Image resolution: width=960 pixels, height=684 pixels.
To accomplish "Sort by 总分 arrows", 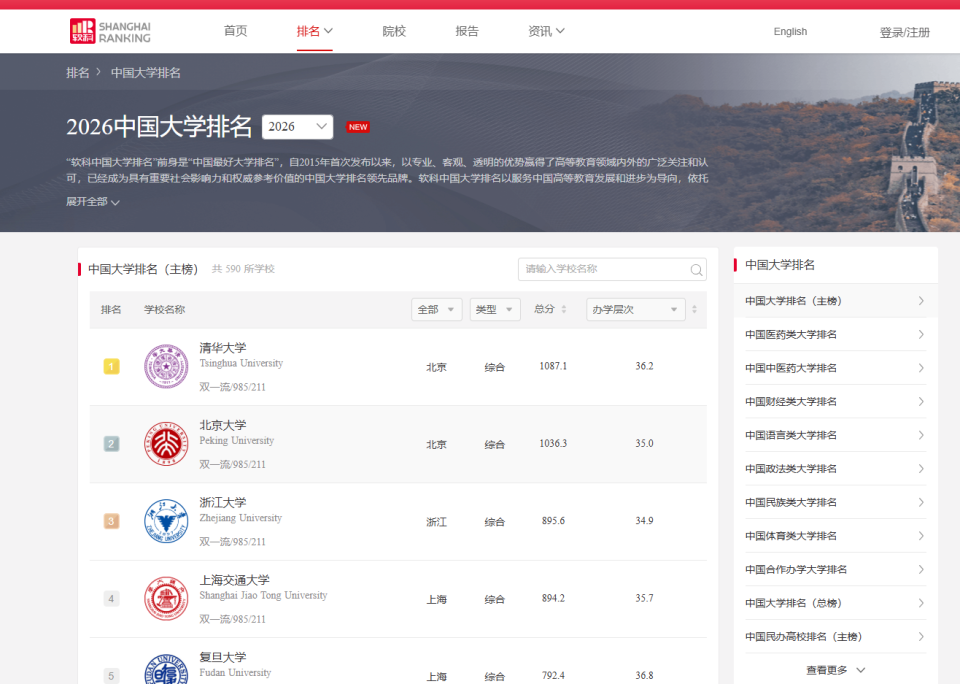I will click(x=564, y=309).
